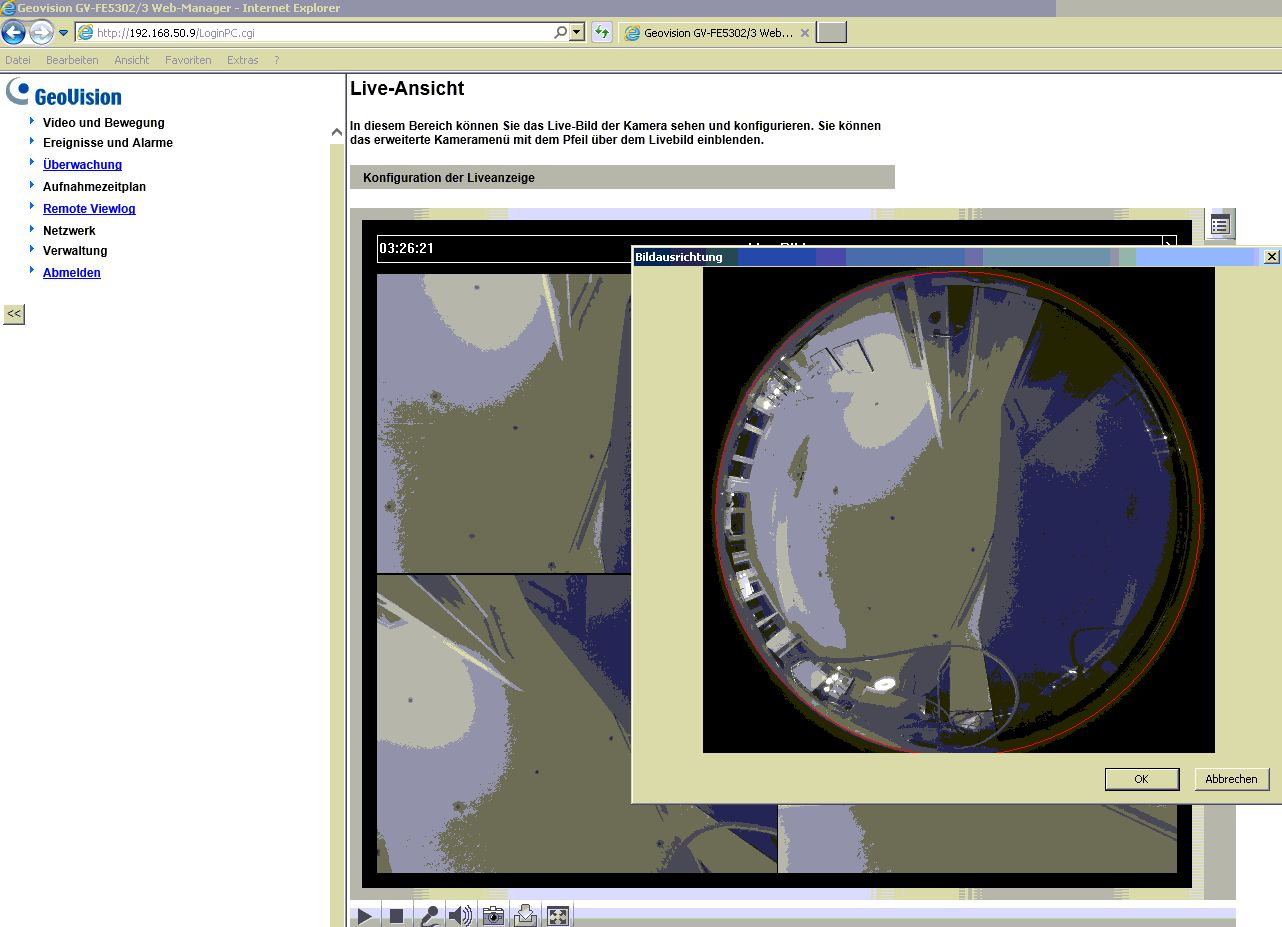Go back with the browser back arrow
Screen dimensions: 1282x927
click(14, 33)
